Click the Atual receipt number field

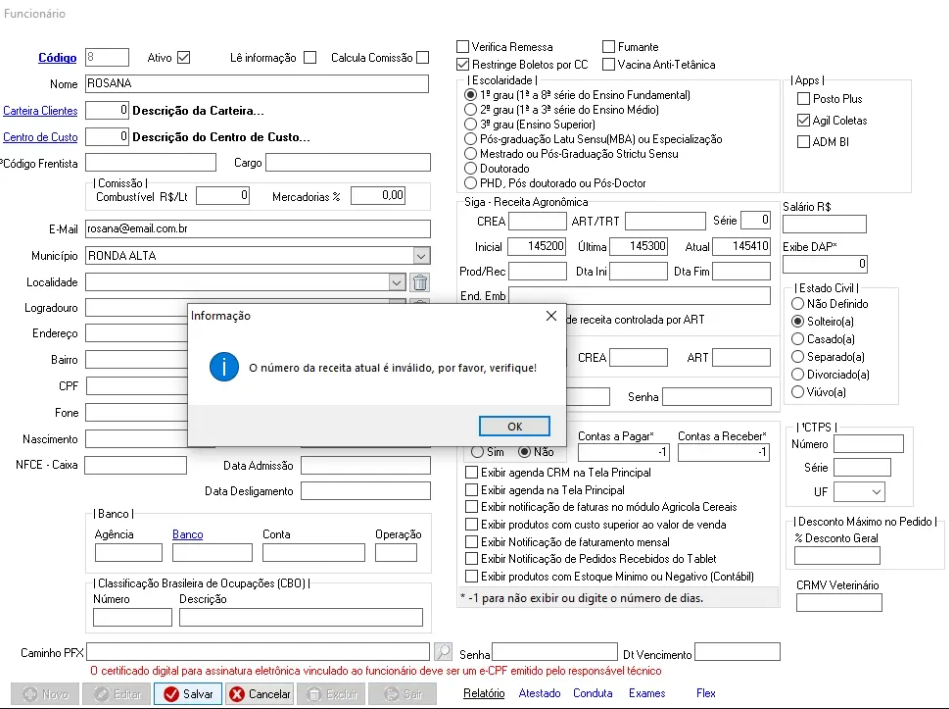[x=741, y=246]
